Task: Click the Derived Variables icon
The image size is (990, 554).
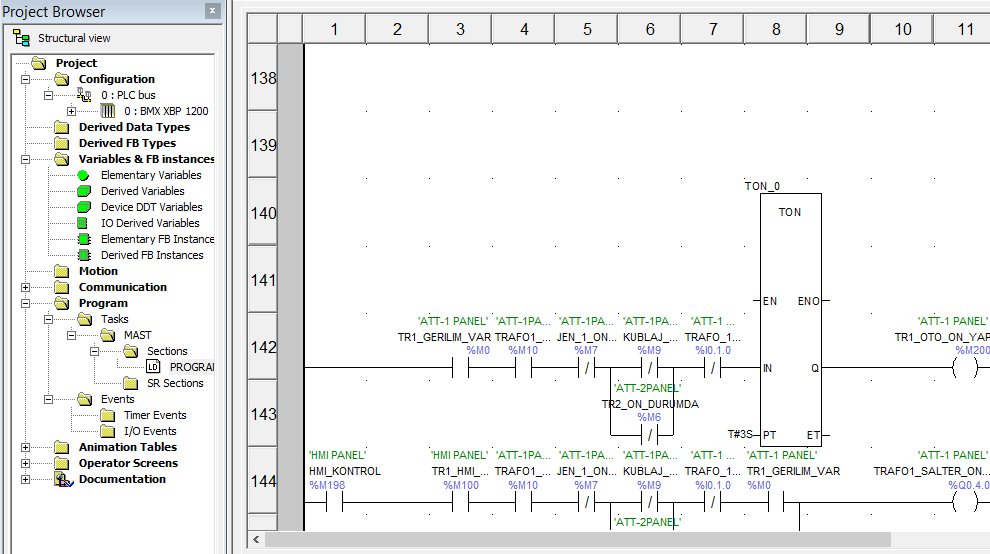Action: click(84, 191)
